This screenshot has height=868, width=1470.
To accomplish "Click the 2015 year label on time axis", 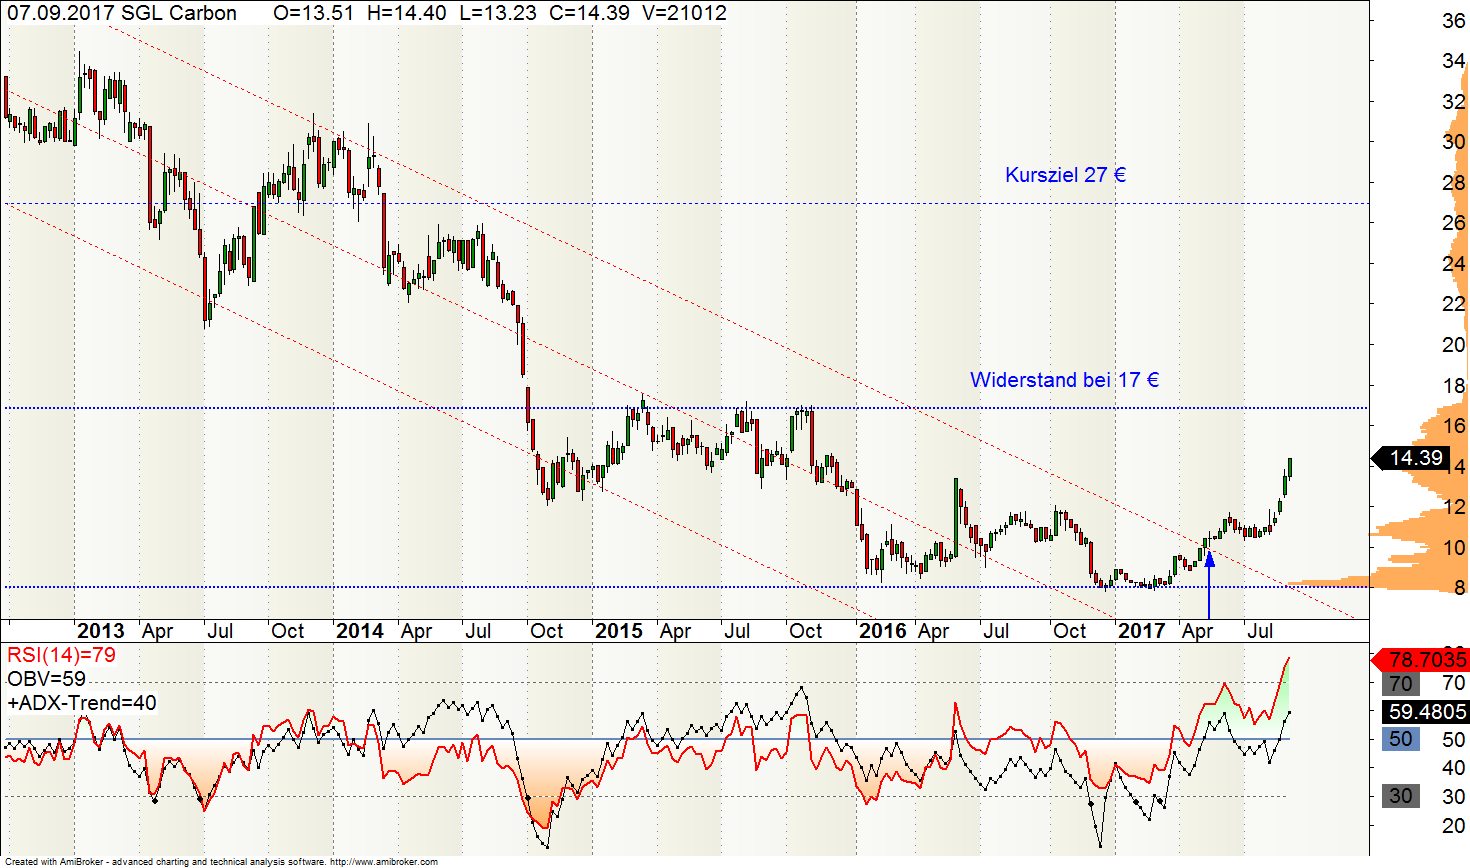I will coord(619,631).
